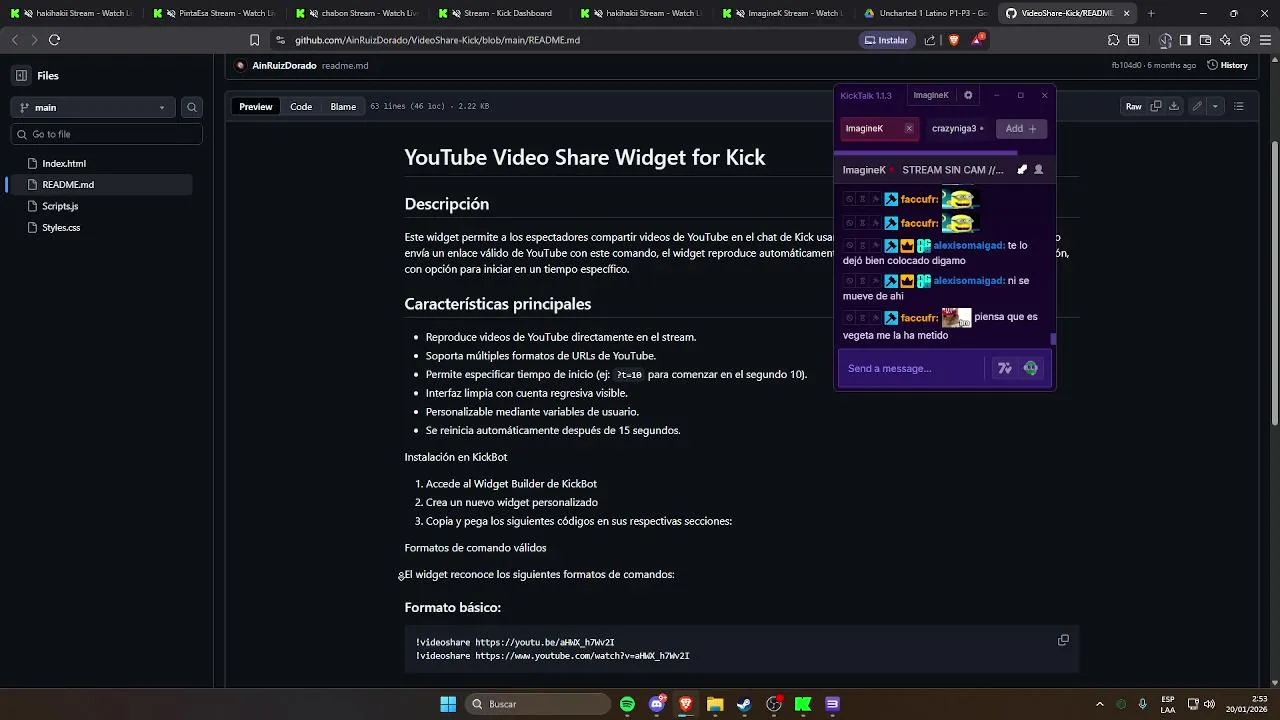Image resolution: width=1280 pixels, height=720 pixels.
Task: Click the Brave Shields lion icon
Action: click(x=954, y=40)
